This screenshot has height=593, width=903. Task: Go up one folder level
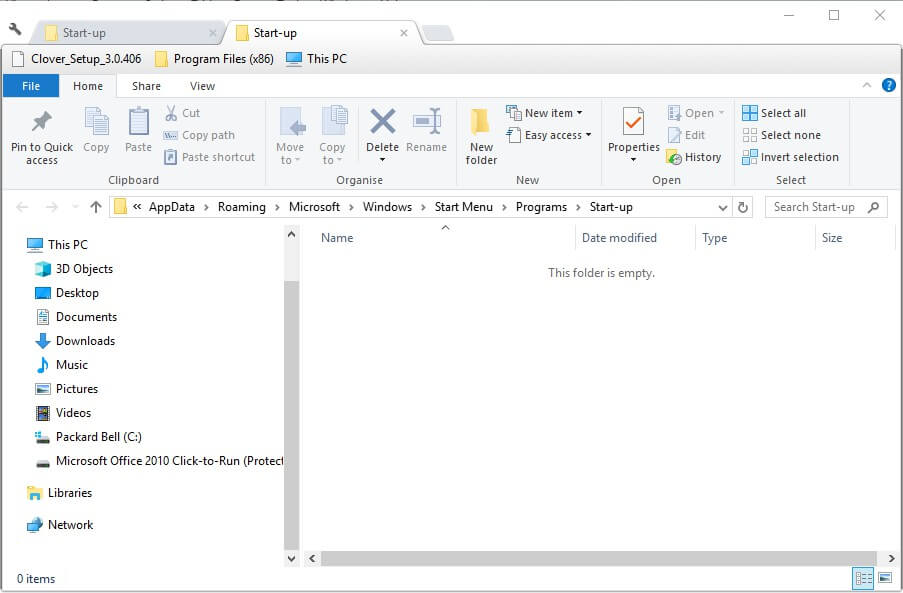click(x=96, y=207)
